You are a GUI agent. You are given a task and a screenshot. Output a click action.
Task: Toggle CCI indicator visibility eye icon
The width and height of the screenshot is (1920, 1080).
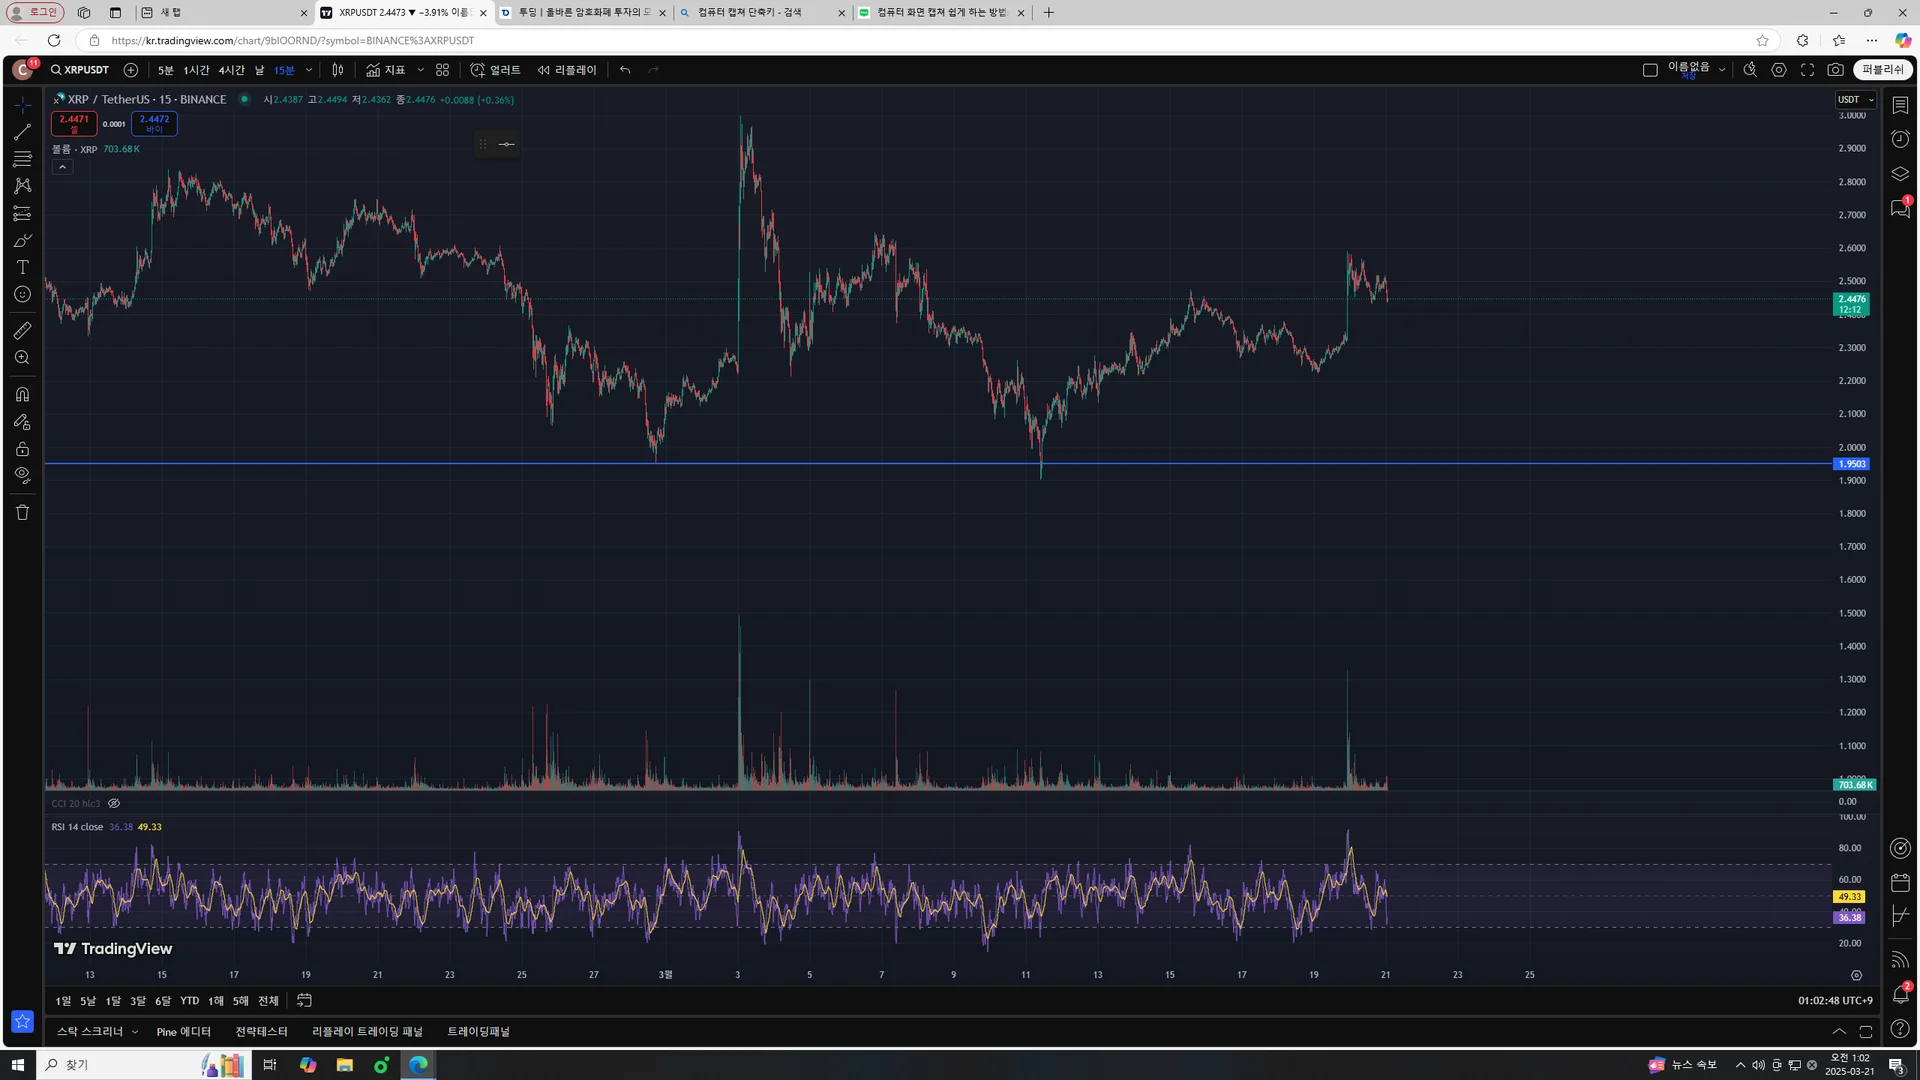(114, 803)
